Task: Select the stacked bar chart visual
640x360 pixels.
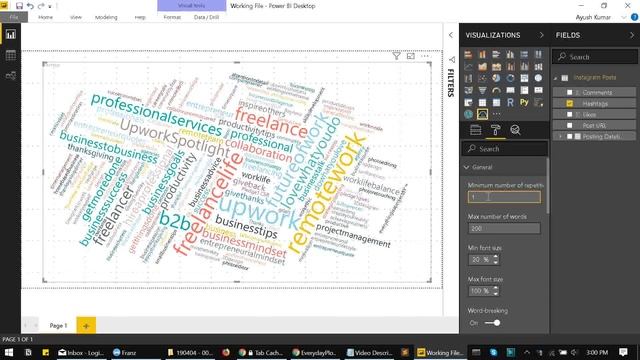Action: point(468,54)
